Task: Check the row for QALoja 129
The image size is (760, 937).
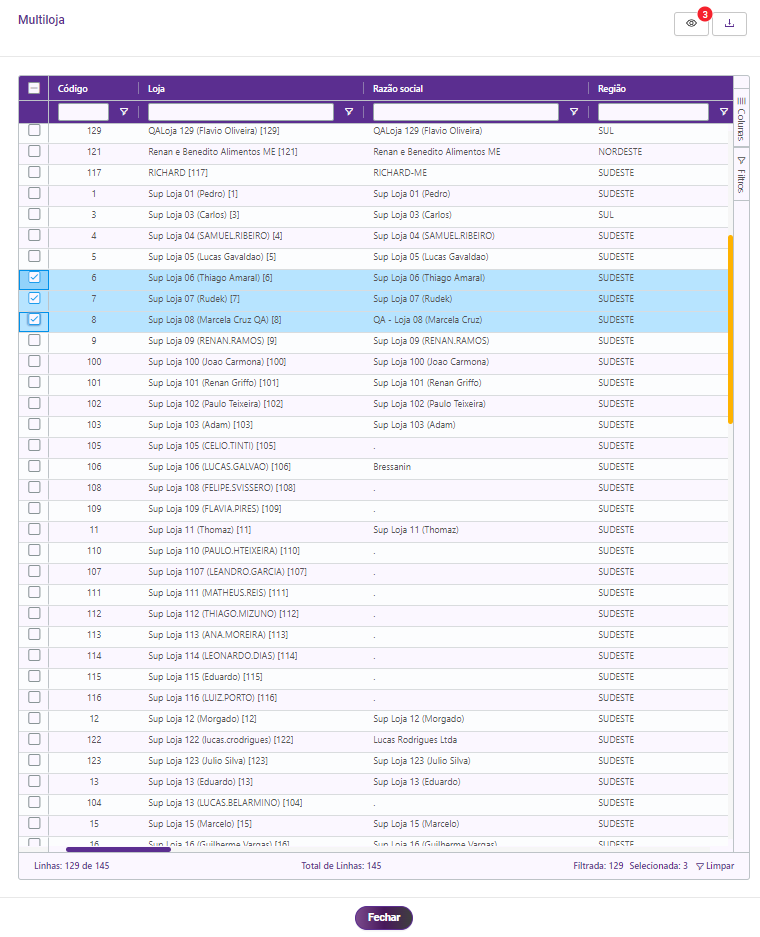Action: [x=34, y=130]
